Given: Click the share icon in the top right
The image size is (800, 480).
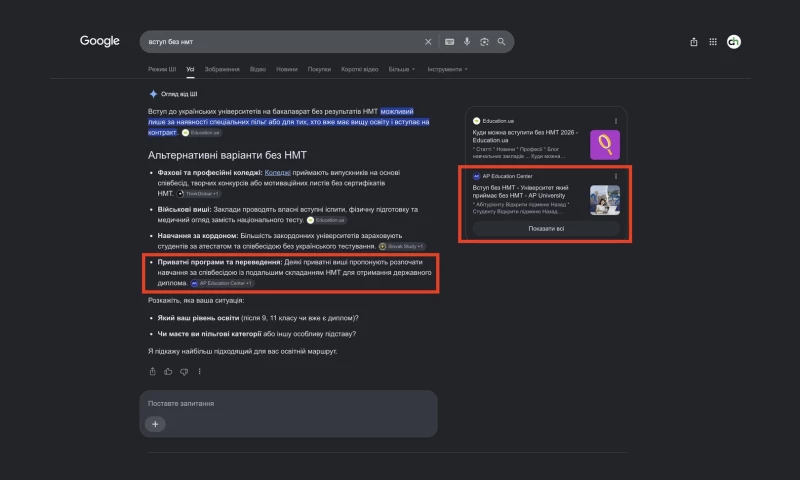Looking at the screenshot, I should (694, 42).
